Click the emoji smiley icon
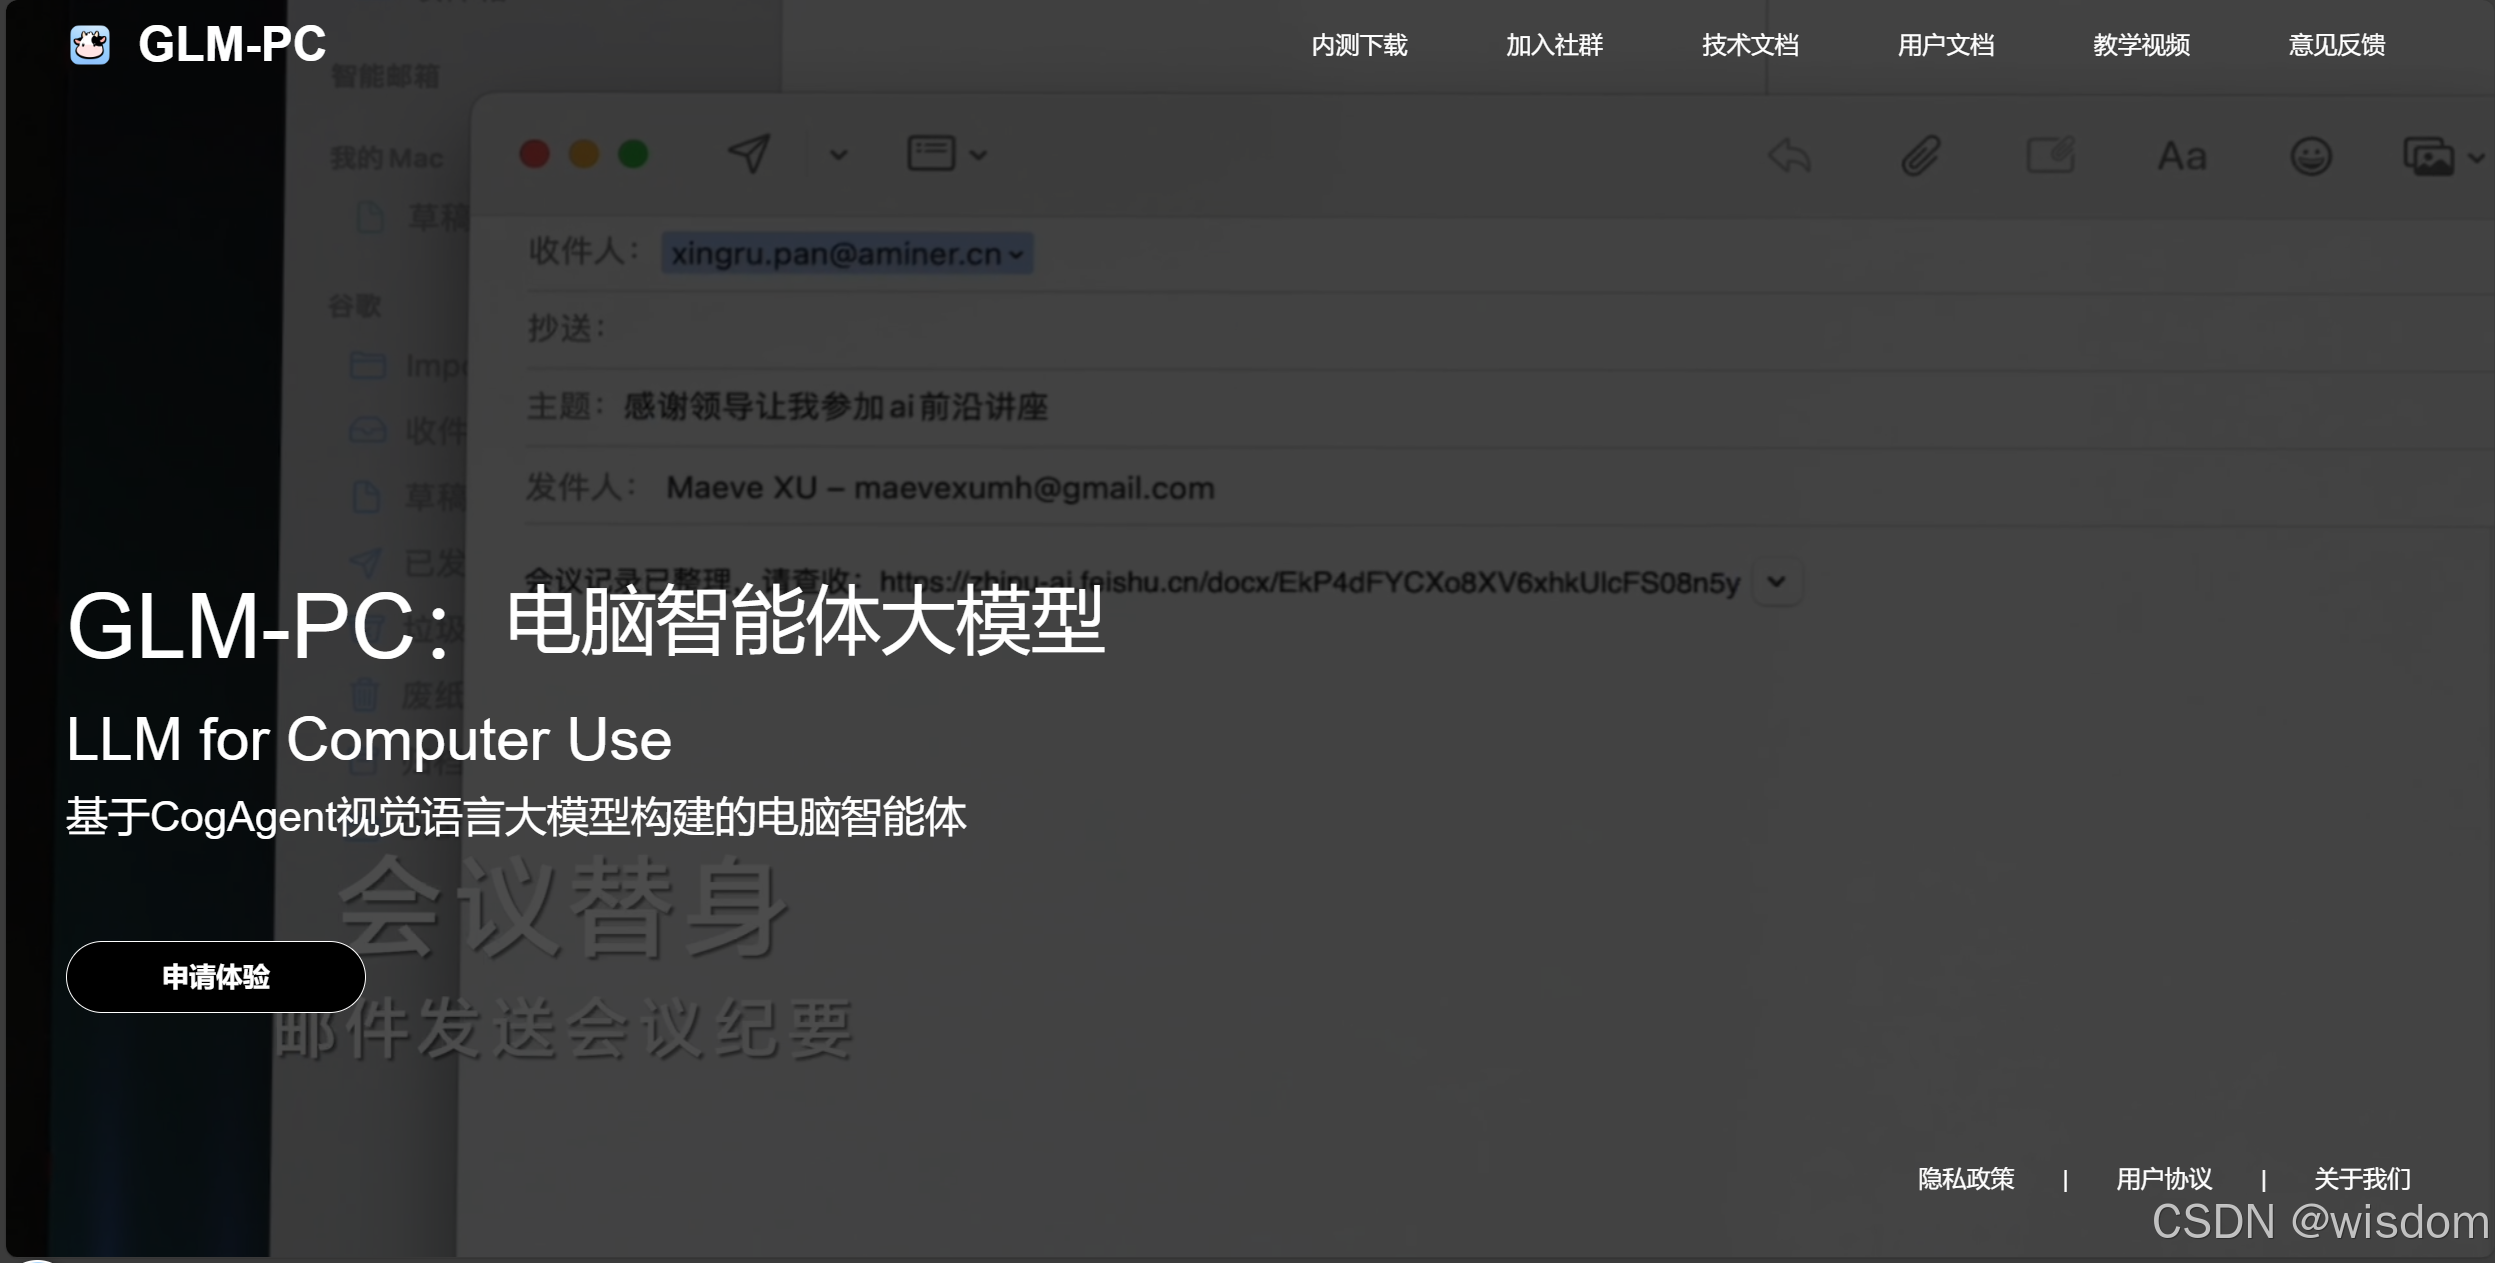The image size is (2495, 1263). [2310, 157]
